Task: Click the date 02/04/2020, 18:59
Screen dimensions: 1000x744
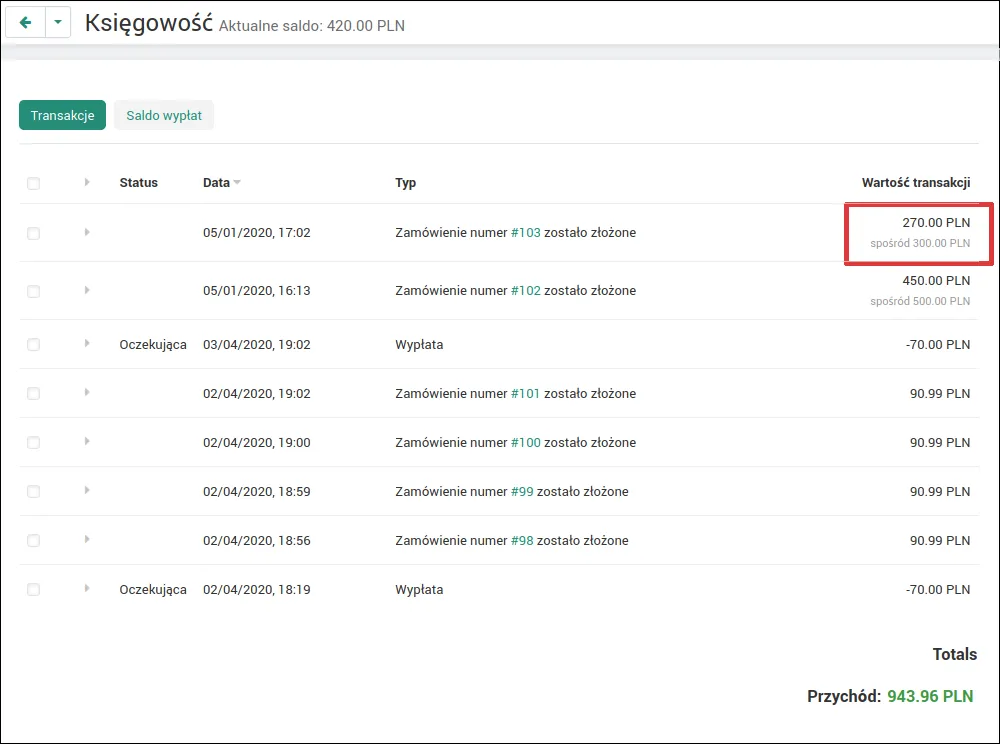Action: coord(256,492)
